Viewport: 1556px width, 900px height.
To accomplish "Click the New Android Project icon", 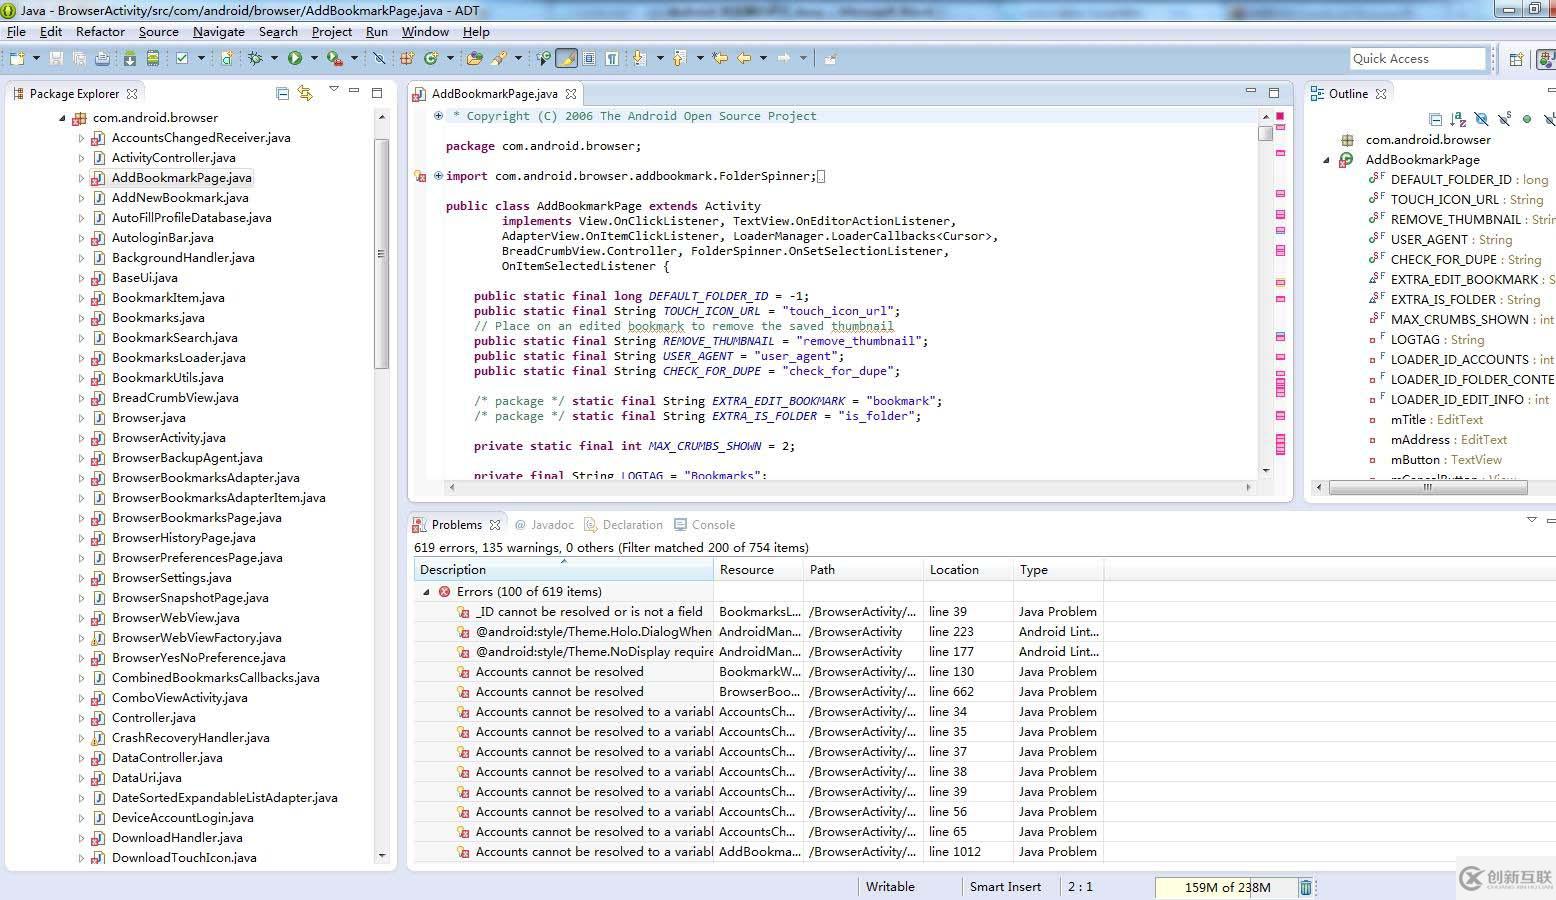I will coord(227,58).
